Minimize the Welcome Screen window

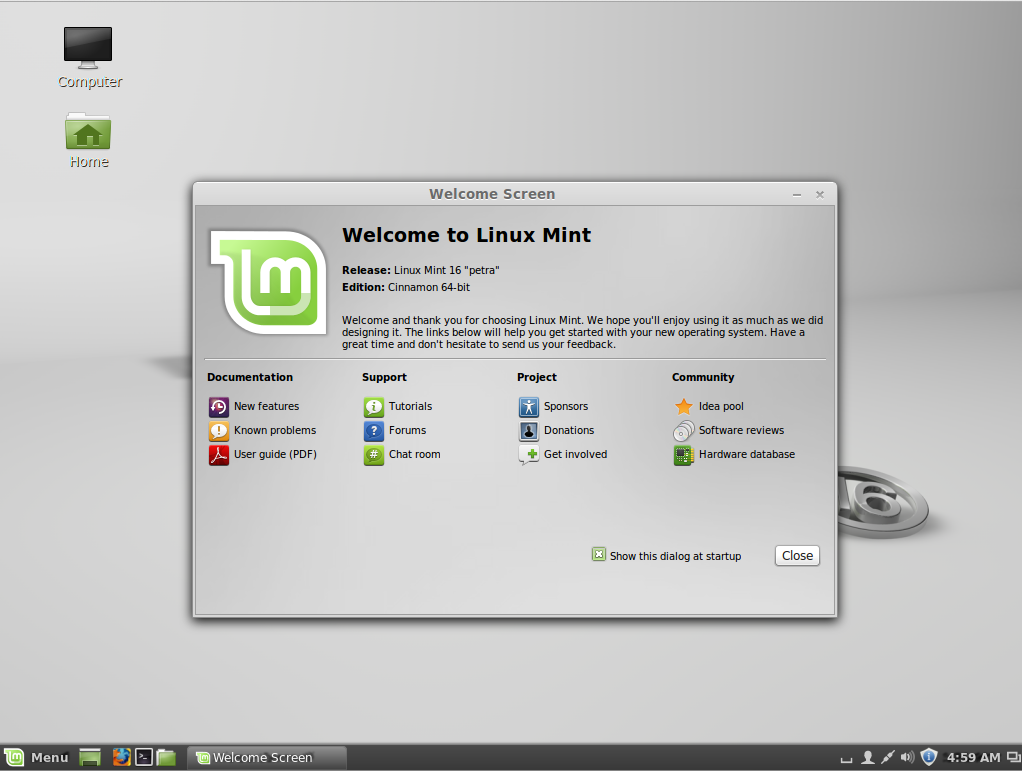point(796,194)
